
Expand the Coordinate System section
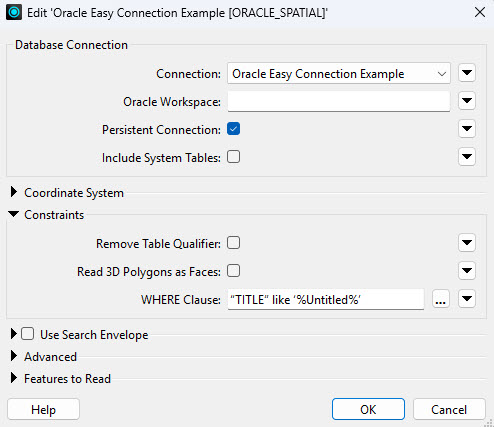tap(14, 192)
